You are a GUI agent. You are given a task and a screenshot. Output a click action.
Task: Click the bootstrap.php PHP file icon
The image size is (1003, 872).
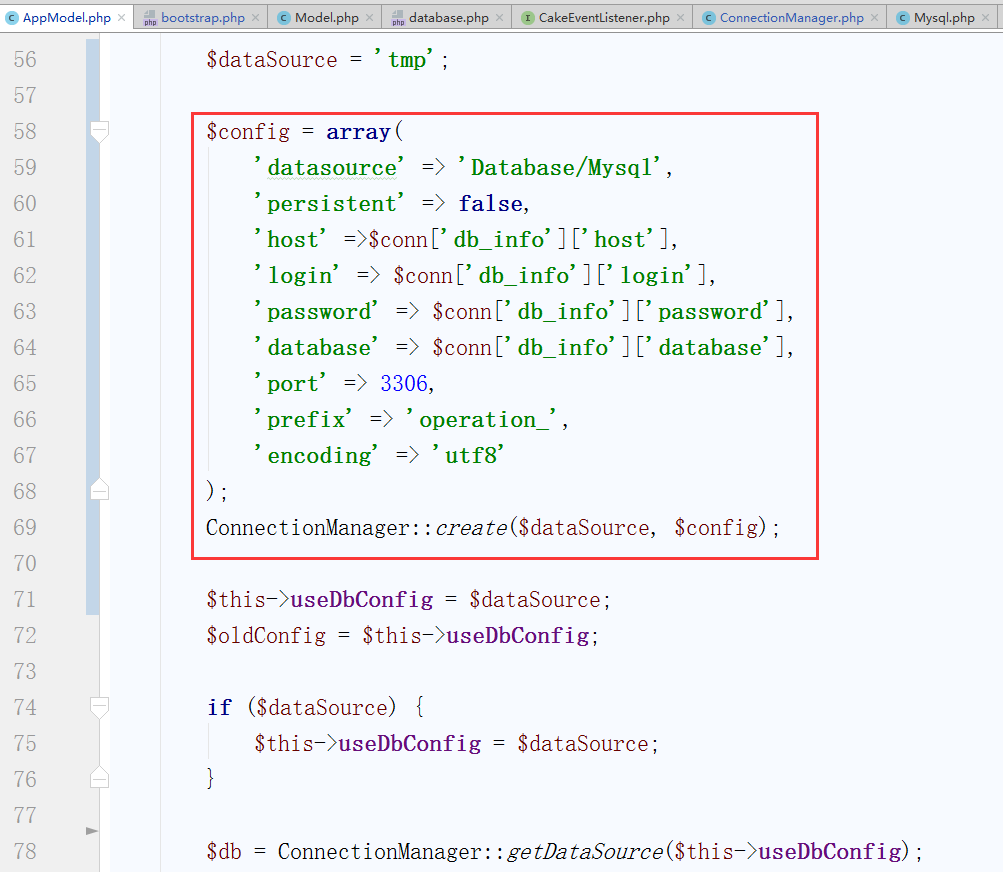(150, 18)
